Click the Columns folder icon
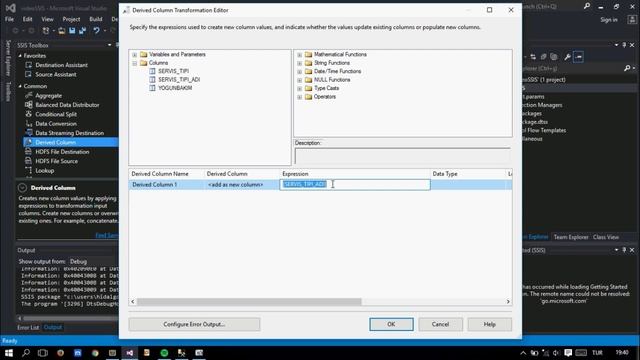The image size is (640, 360). point(143,63)
